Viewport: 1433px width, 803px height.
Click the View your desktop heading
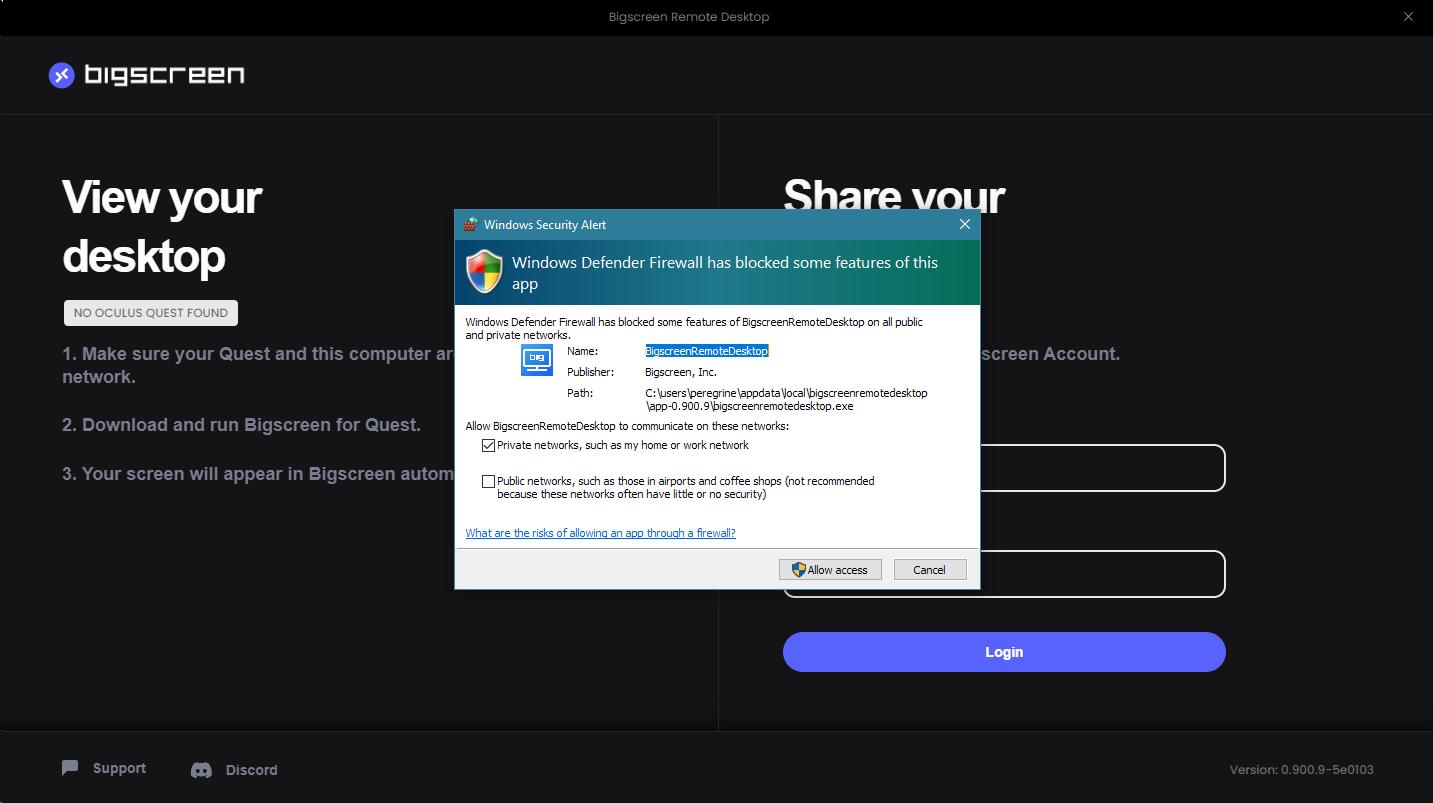[x=162, y=227]
